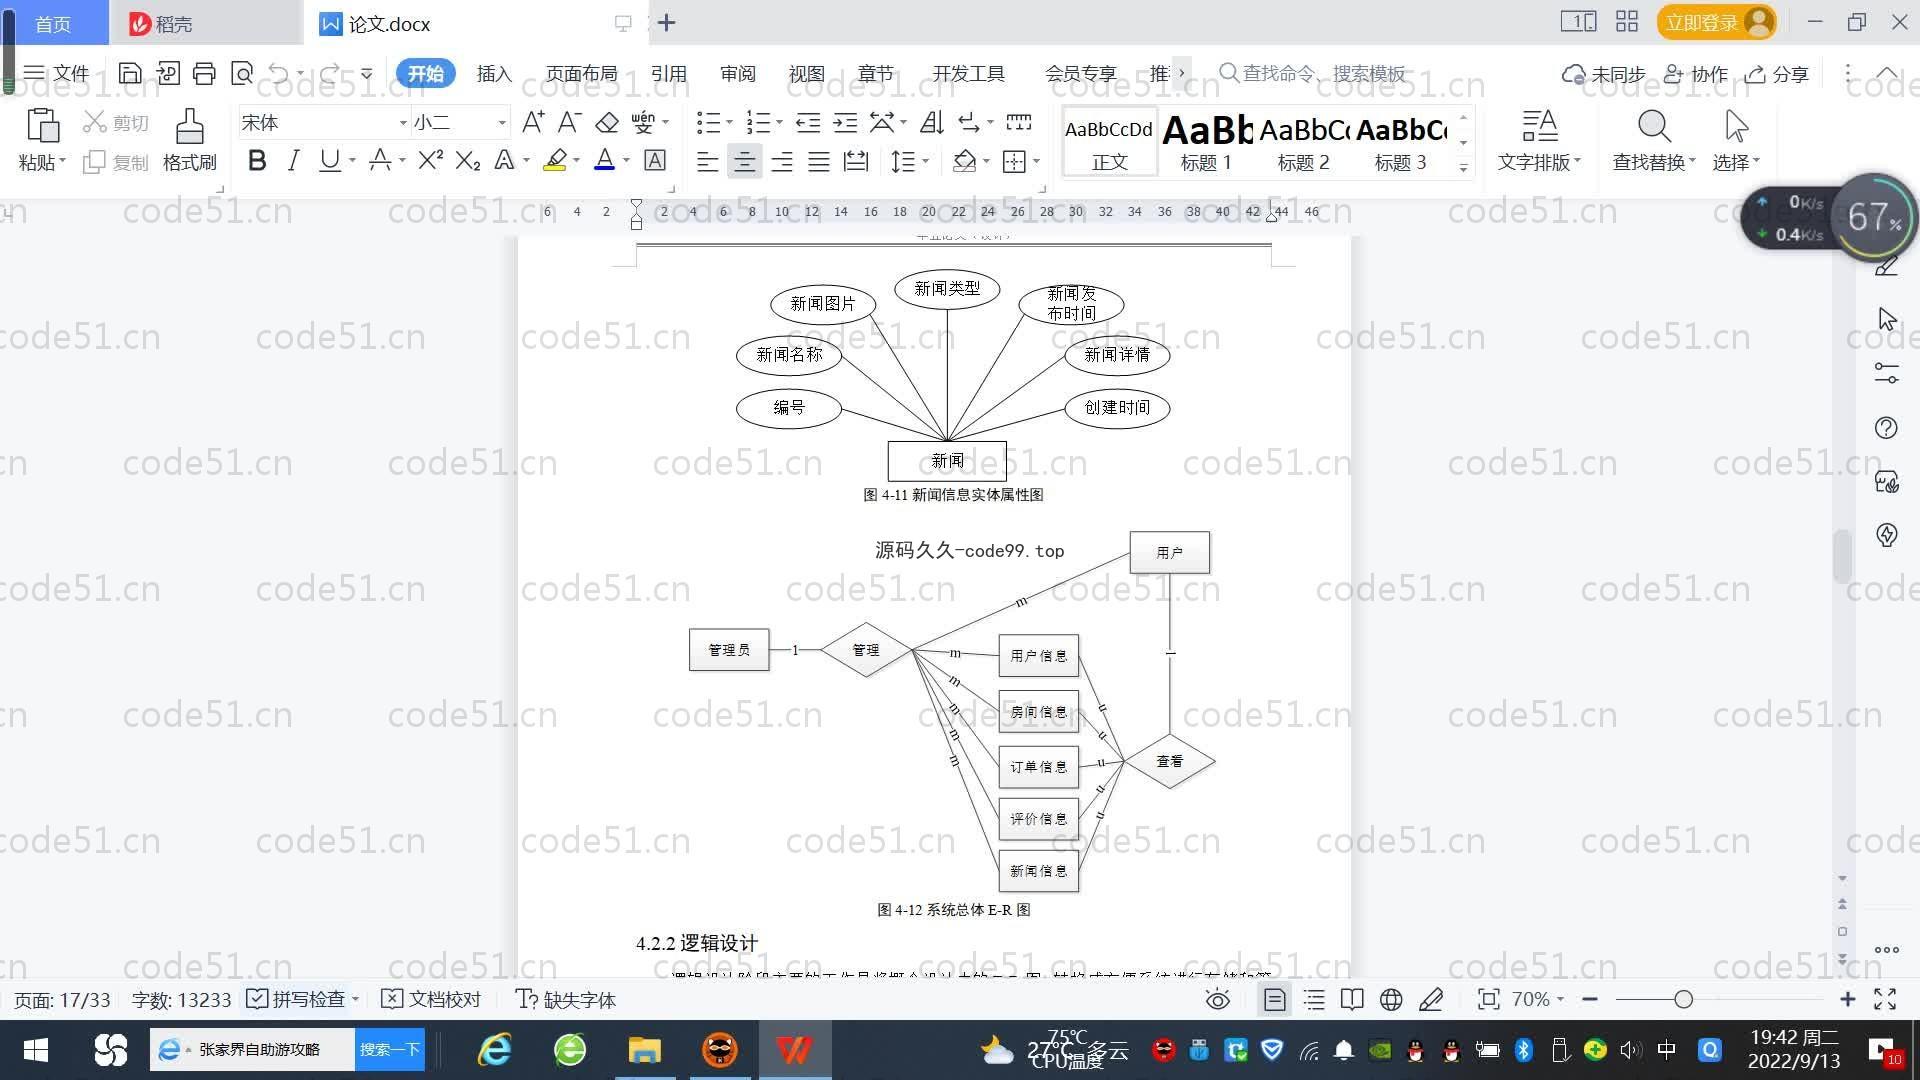
Task: Decrease font size icon
Action: pos(569,122)
